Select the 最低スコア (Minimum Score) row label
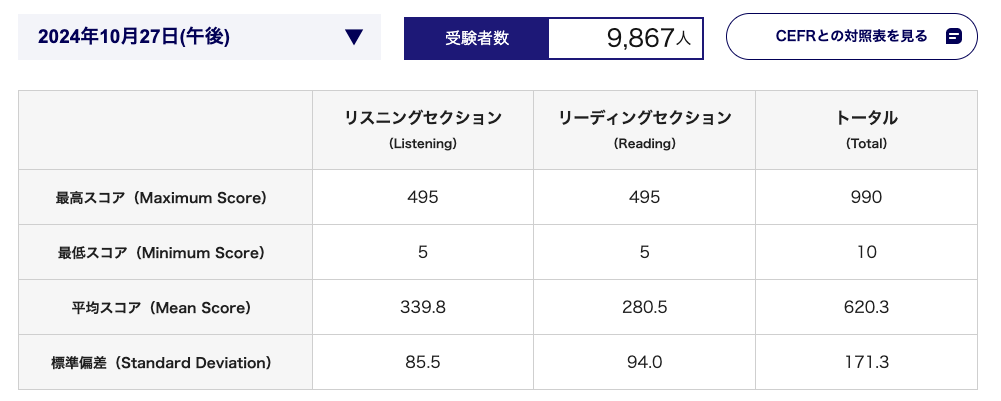This screenshot has width=1001, height=401. coord(160,253)
